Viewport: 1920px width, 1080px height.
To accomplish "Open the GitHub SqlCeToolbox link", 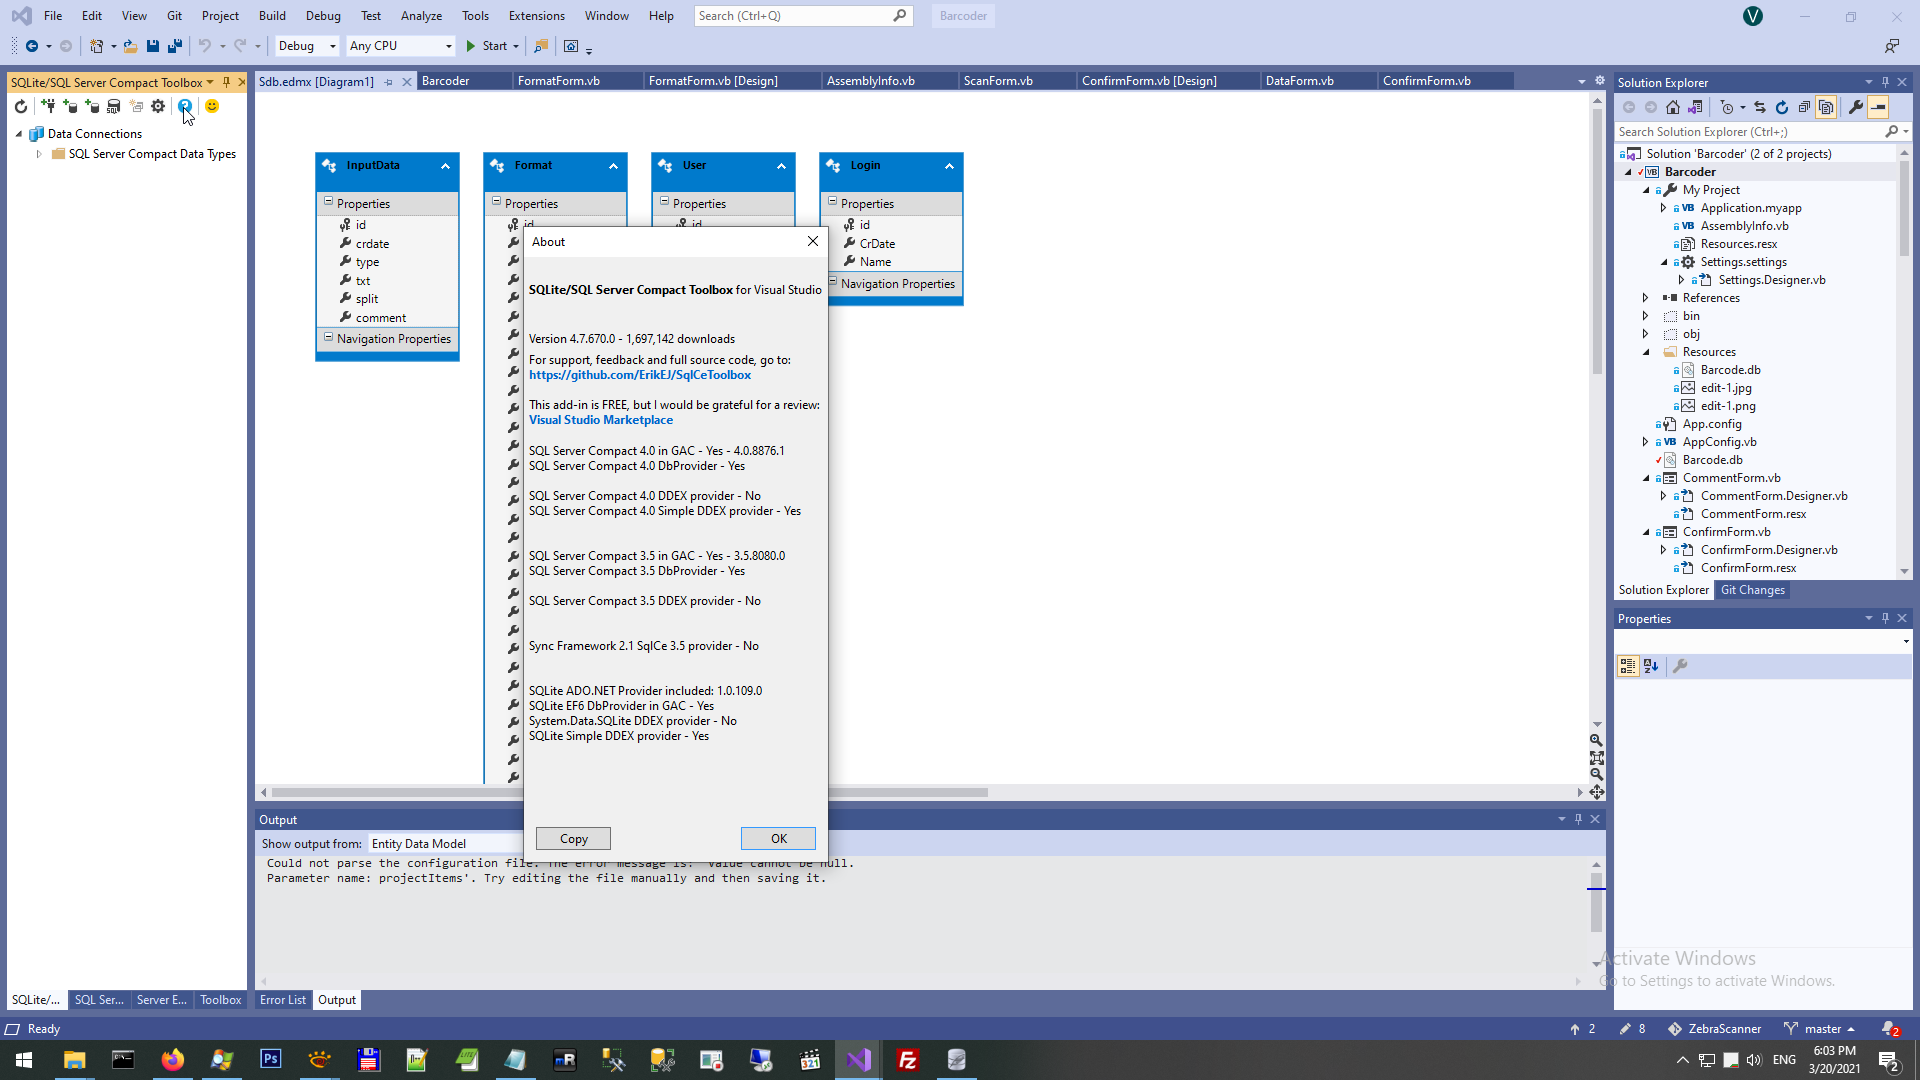I will (x=640, y=375).
